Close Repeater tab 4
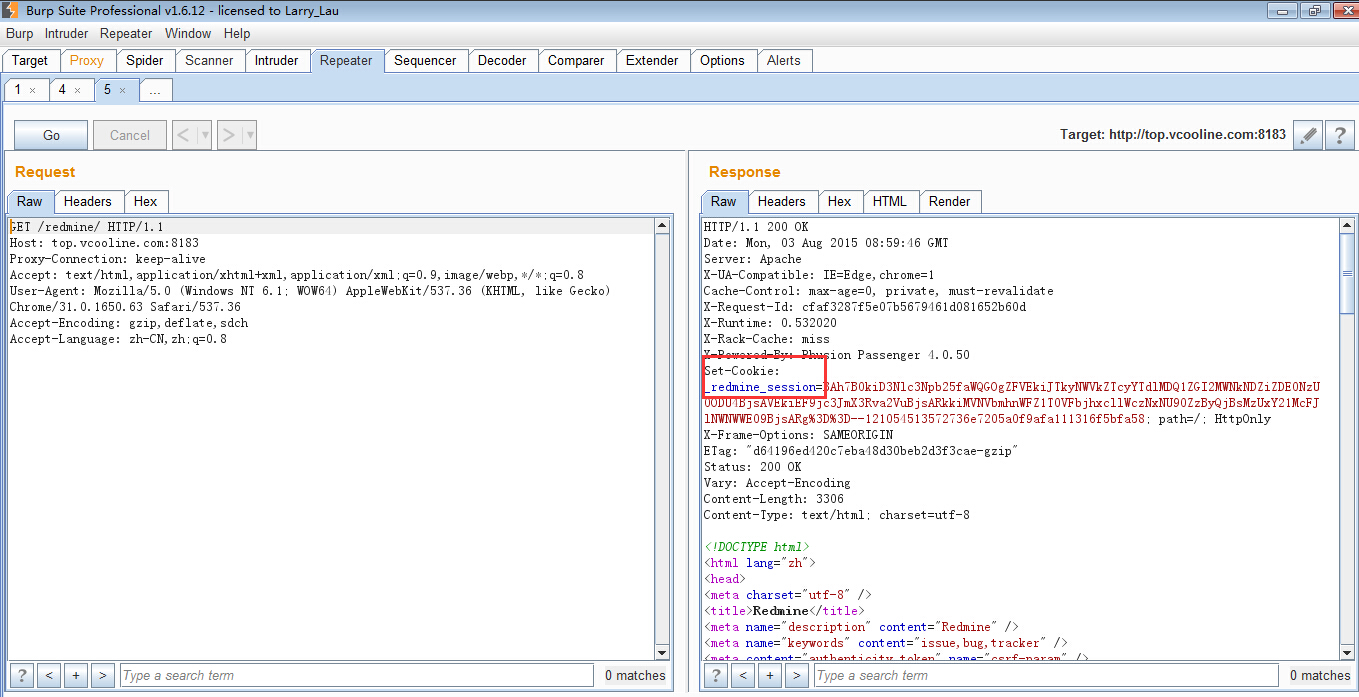This screenshot has width=1359, height=697. coord(77,90)
